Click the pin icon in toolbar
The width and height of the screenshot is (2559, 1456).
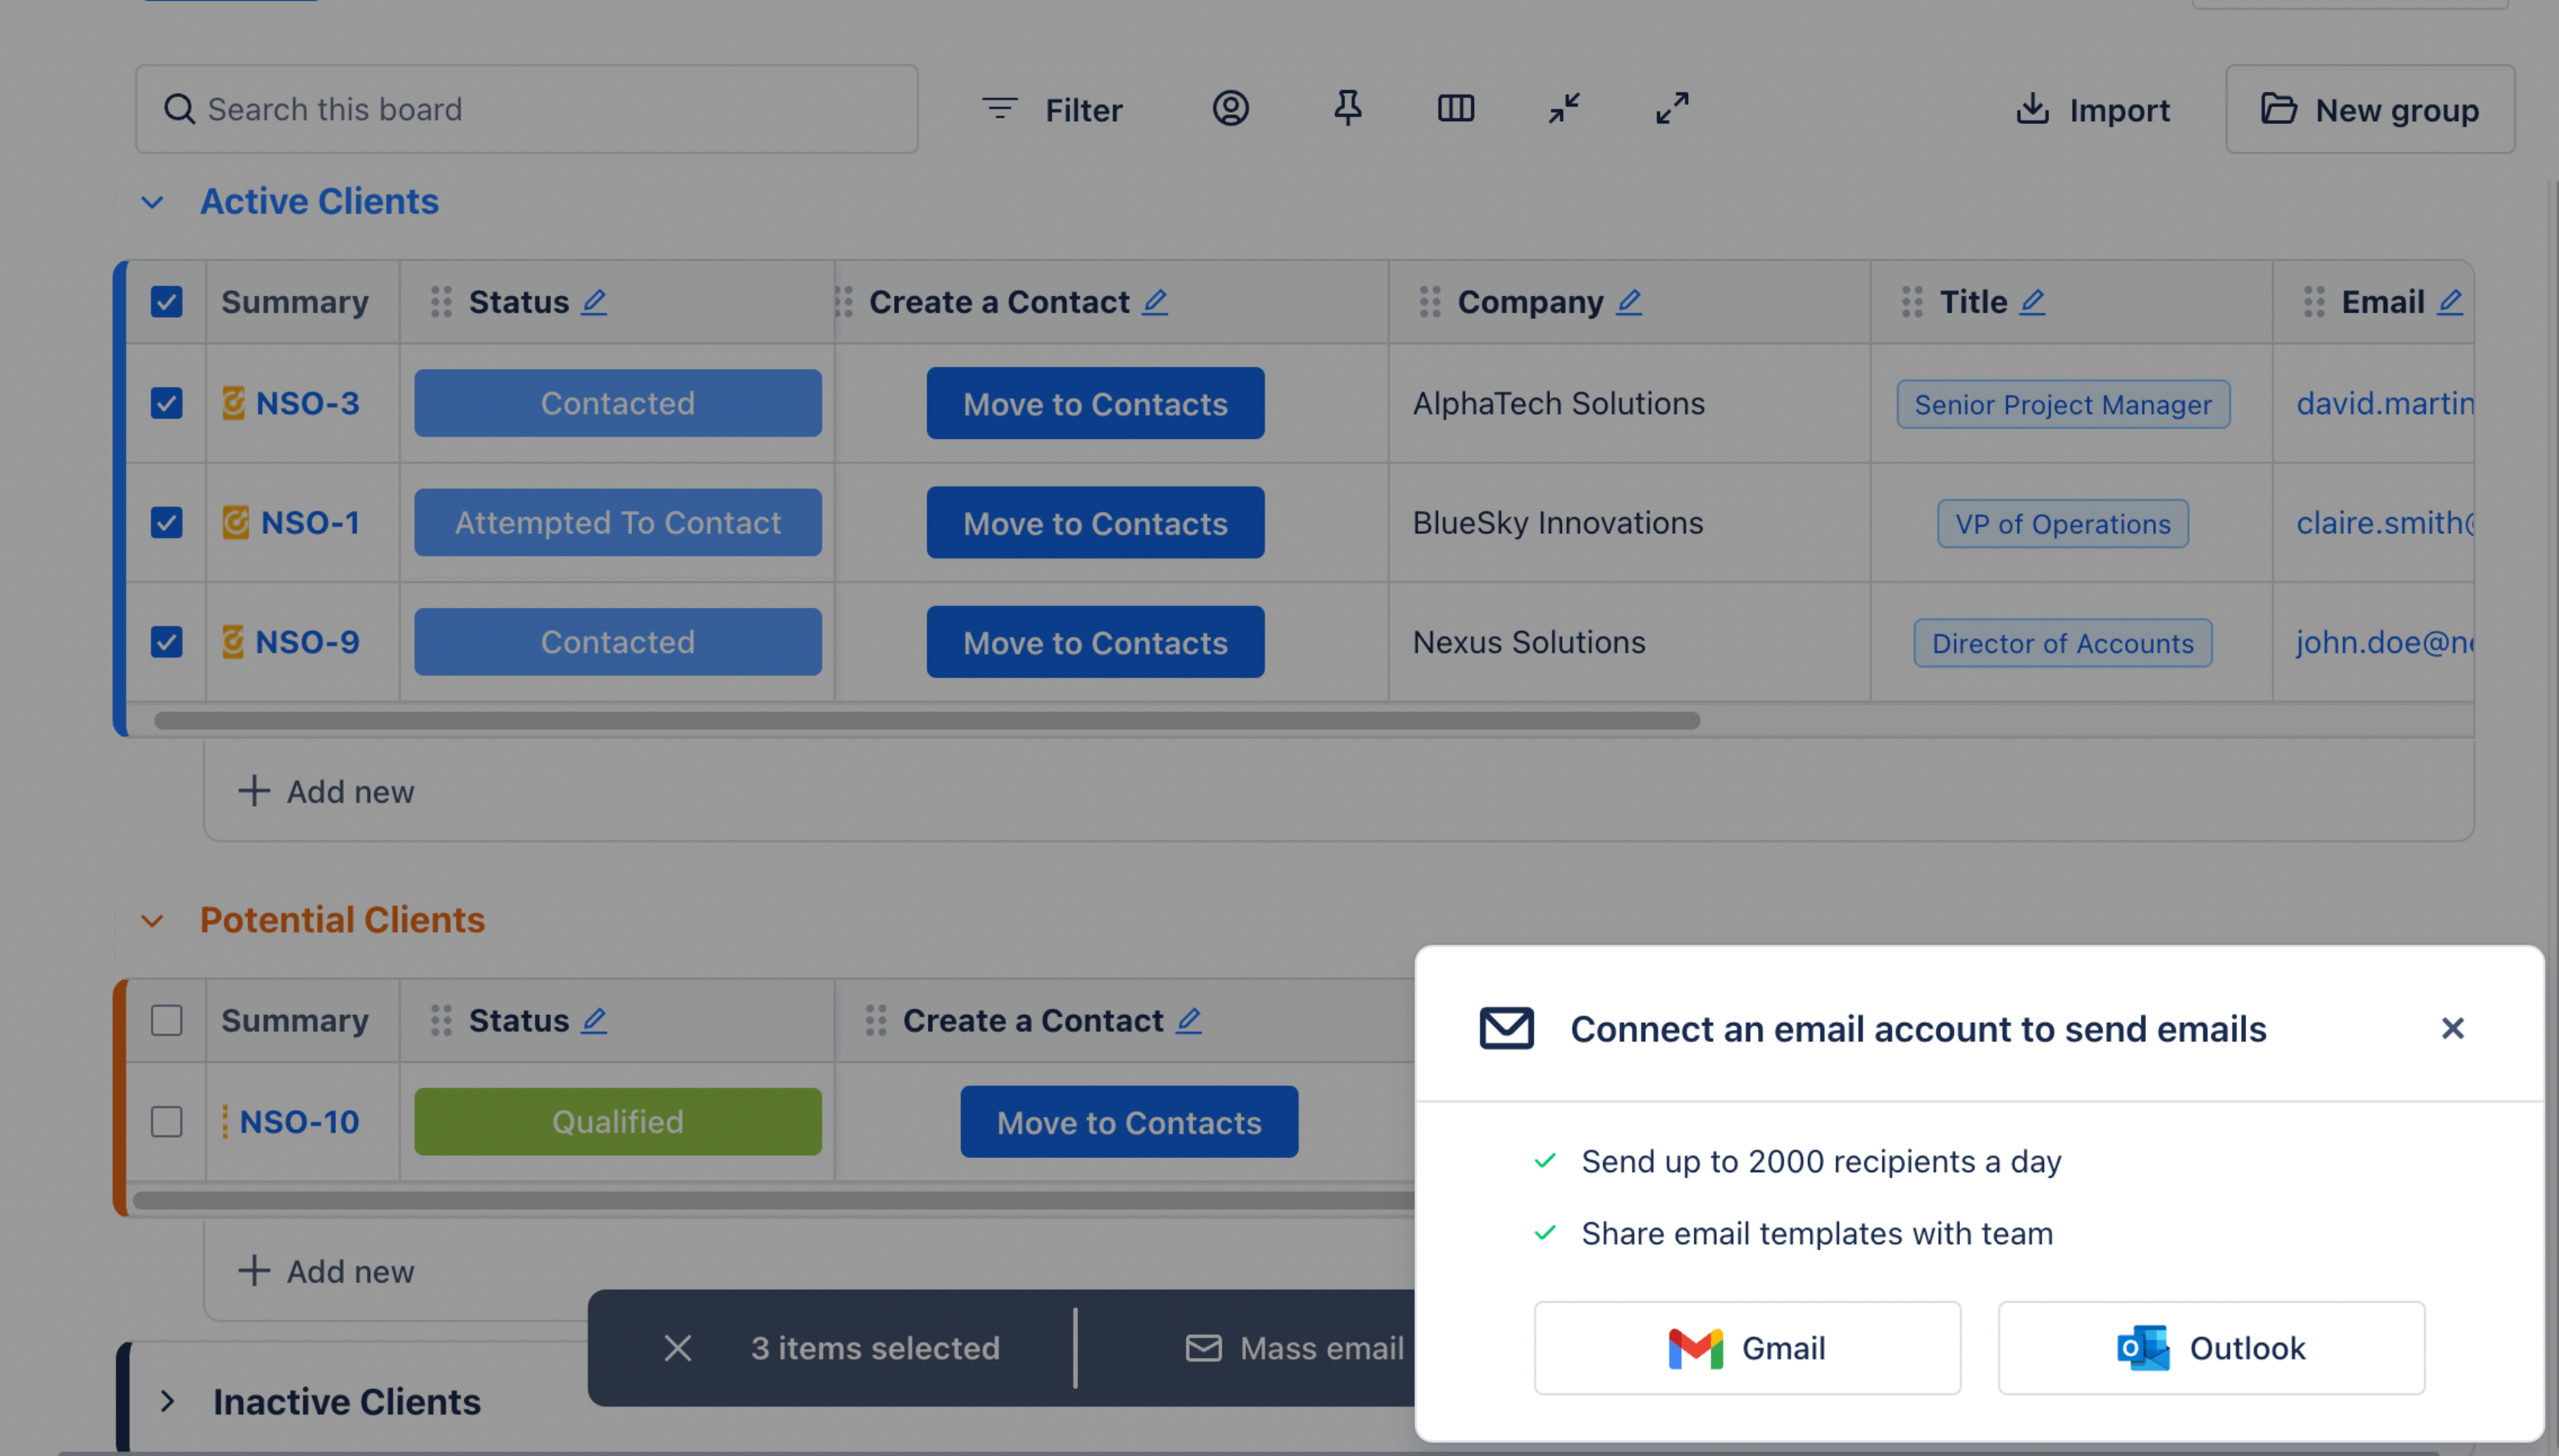pyautogui.click(x=1347, y=108)
